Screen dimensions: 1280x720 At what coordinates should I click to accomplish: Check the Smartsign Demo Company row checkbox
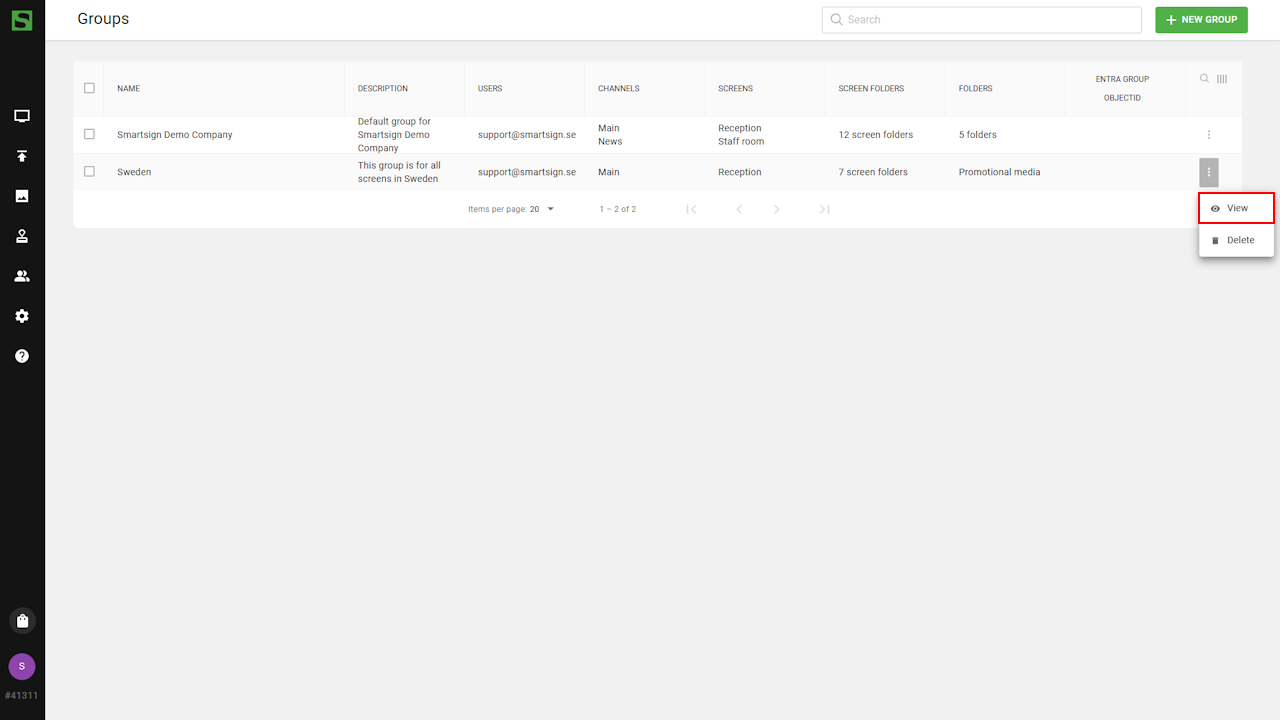tap(89, 134)
